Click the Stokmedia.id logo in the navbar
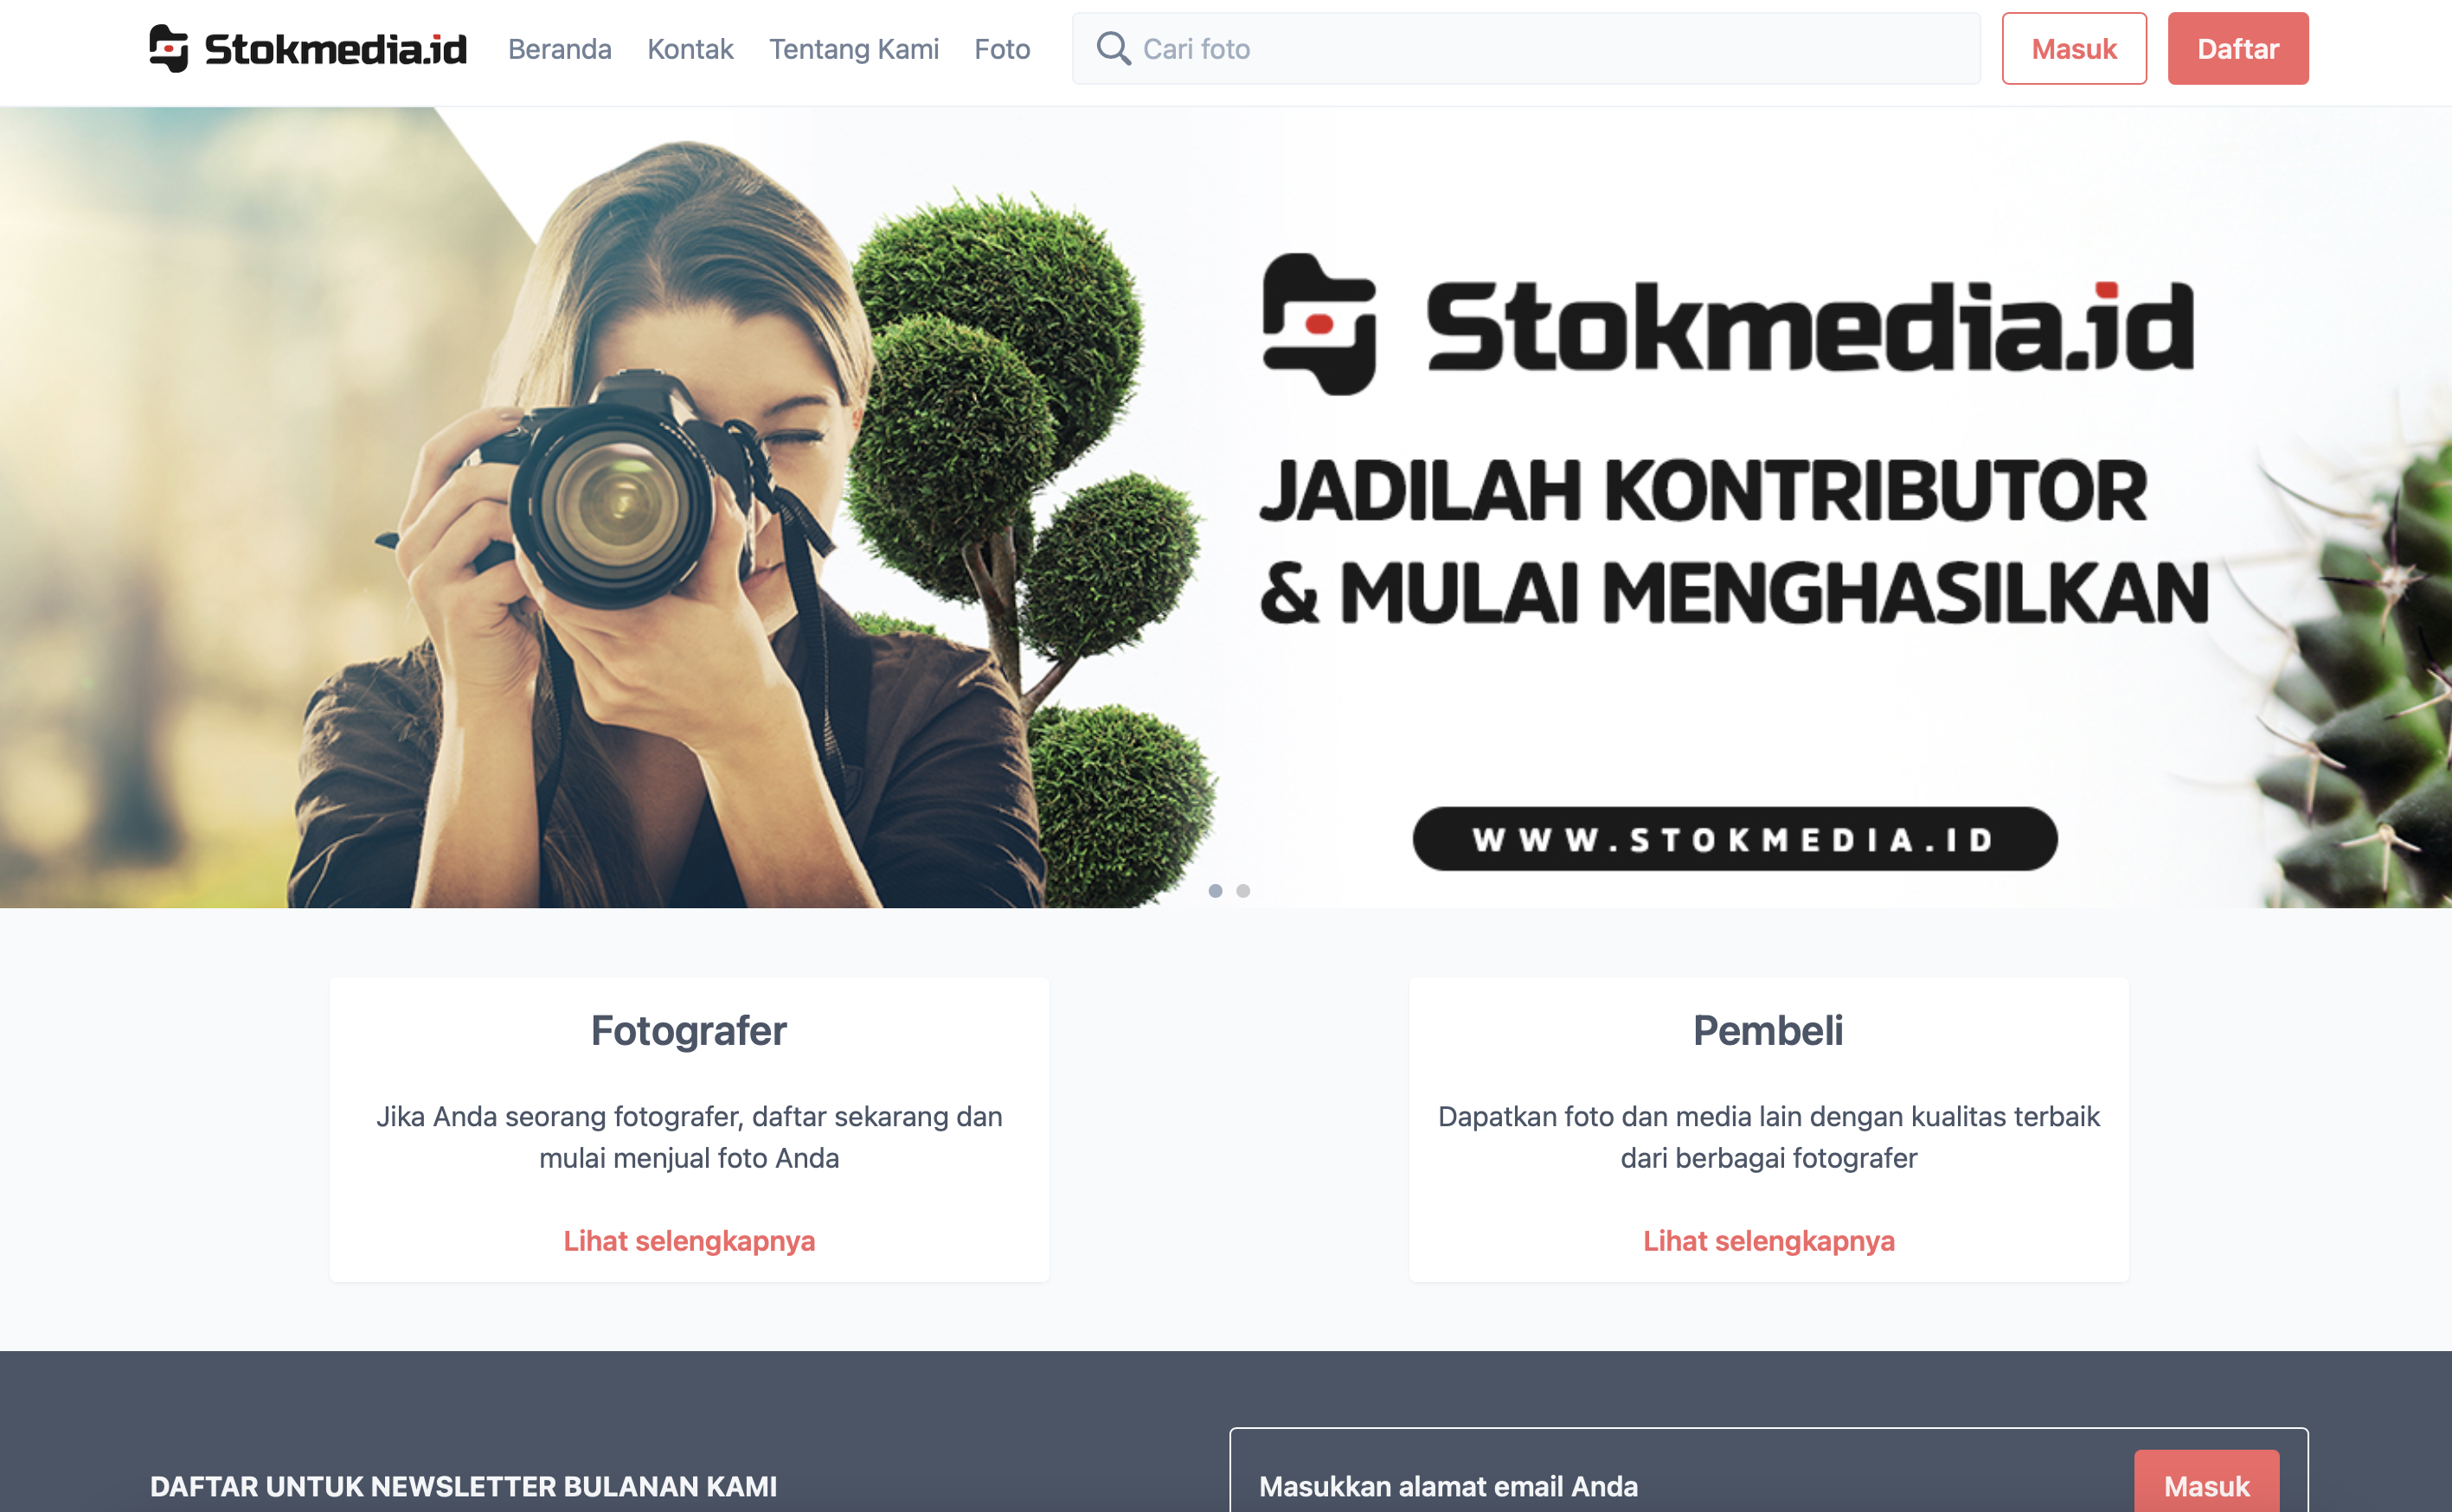Image resolution: width=2452 pixels, height=1512 pixels. click(308, 48)
